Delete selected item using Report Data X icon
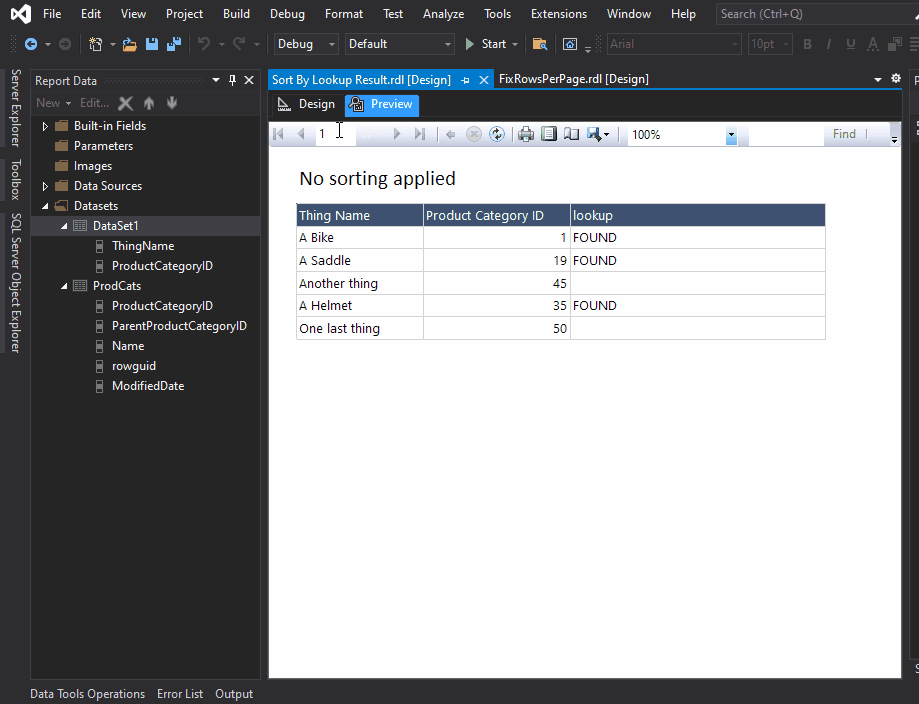Screen dimensions: 919x704 pyautogui.click(x=125, y=103)
